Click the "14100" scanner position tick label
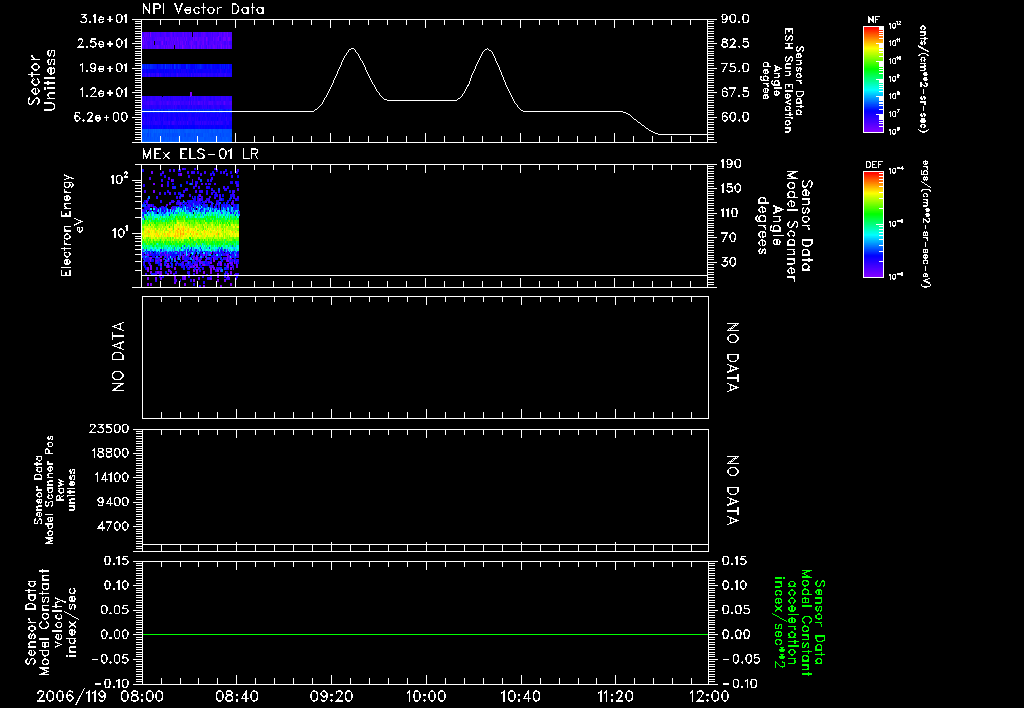 click(109, 477)
